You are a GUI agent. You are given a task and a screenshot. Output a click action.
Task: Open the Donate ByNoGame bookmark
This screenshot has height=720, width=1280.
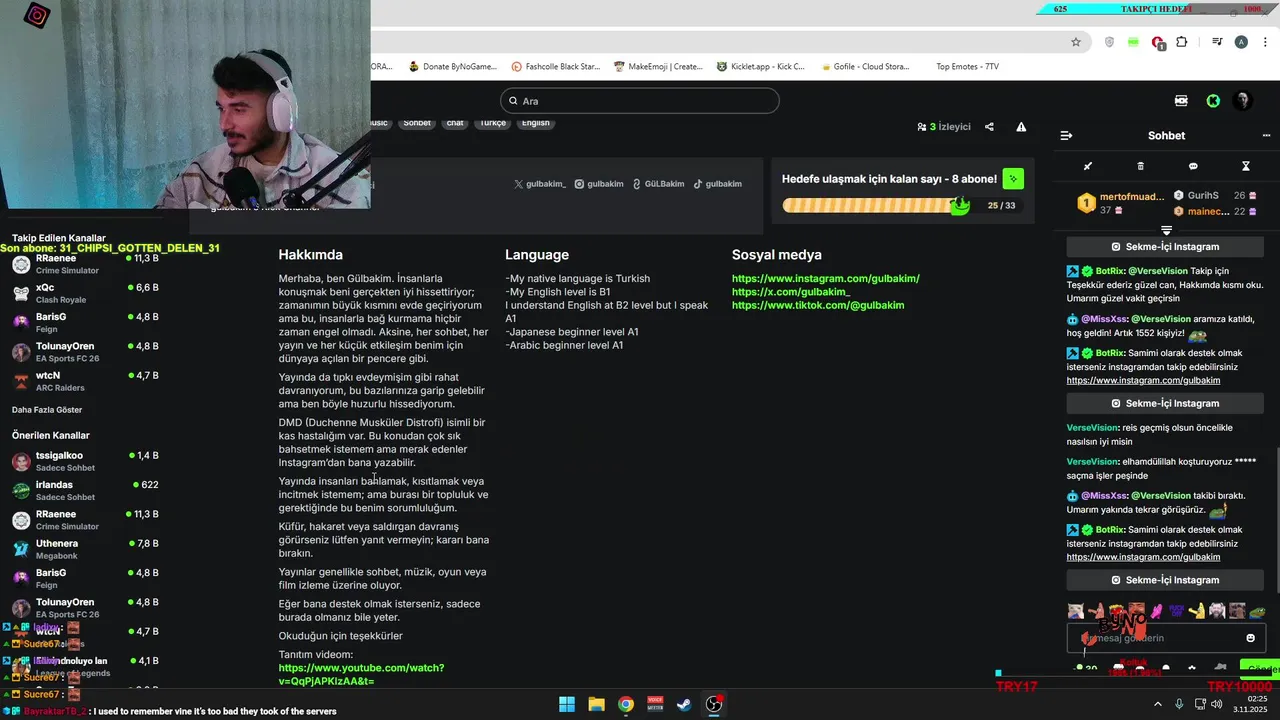(x=452, y=67)
